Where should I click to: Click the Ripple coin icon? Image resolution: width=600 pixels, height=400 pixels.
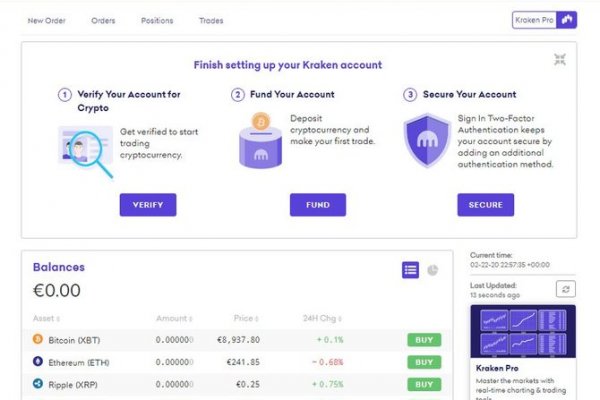pyautogui.click(x=38, y=384)
